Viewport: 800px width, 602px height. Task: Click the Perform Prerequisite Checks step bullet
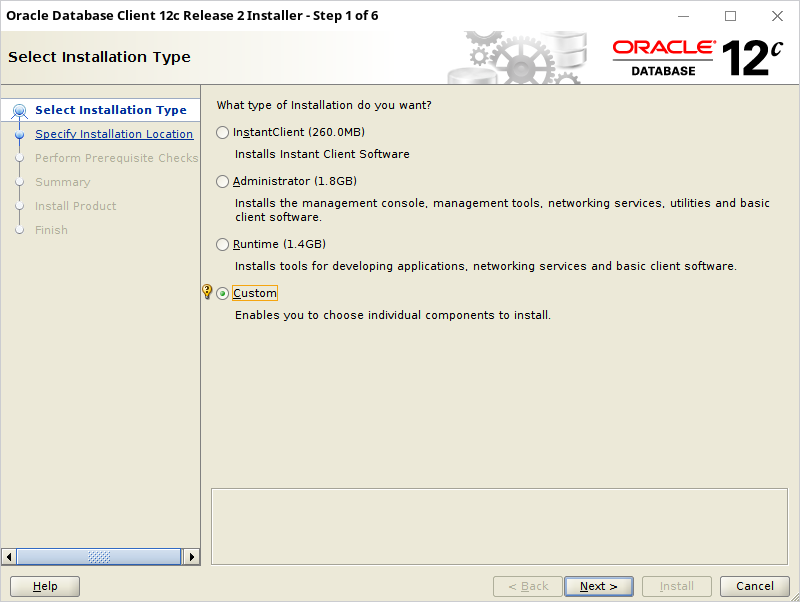click(x=19, y=158)
